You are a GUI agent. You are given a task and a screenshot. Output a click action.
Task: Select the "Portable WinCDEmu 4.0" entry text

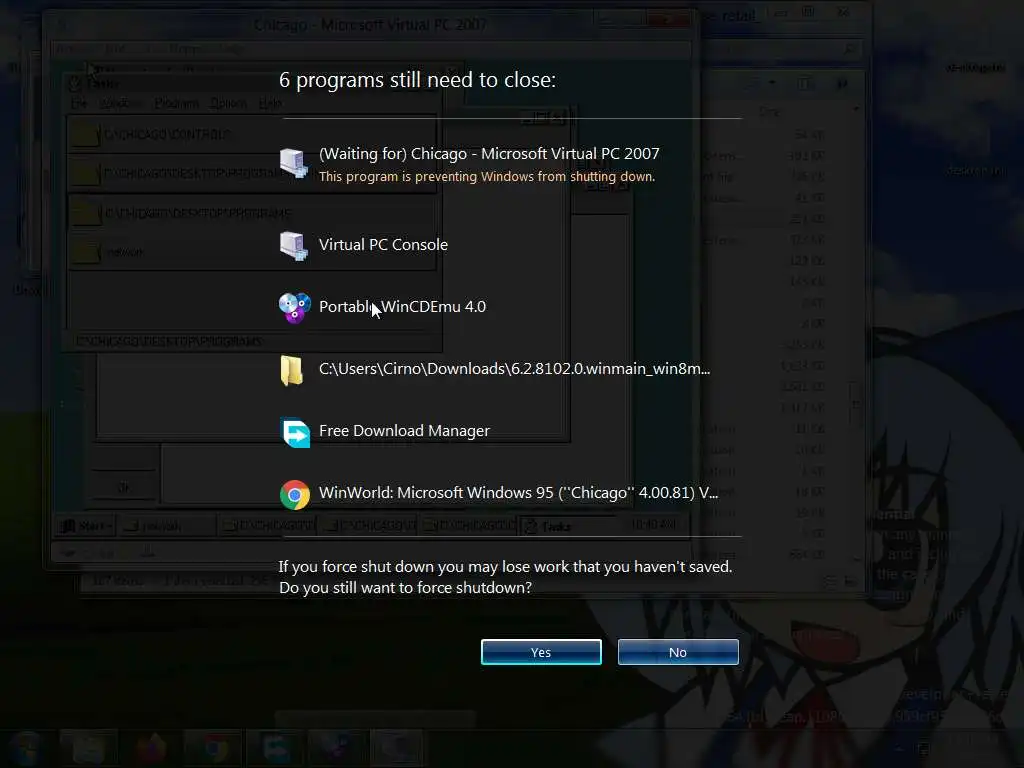(x=402, y=306)
